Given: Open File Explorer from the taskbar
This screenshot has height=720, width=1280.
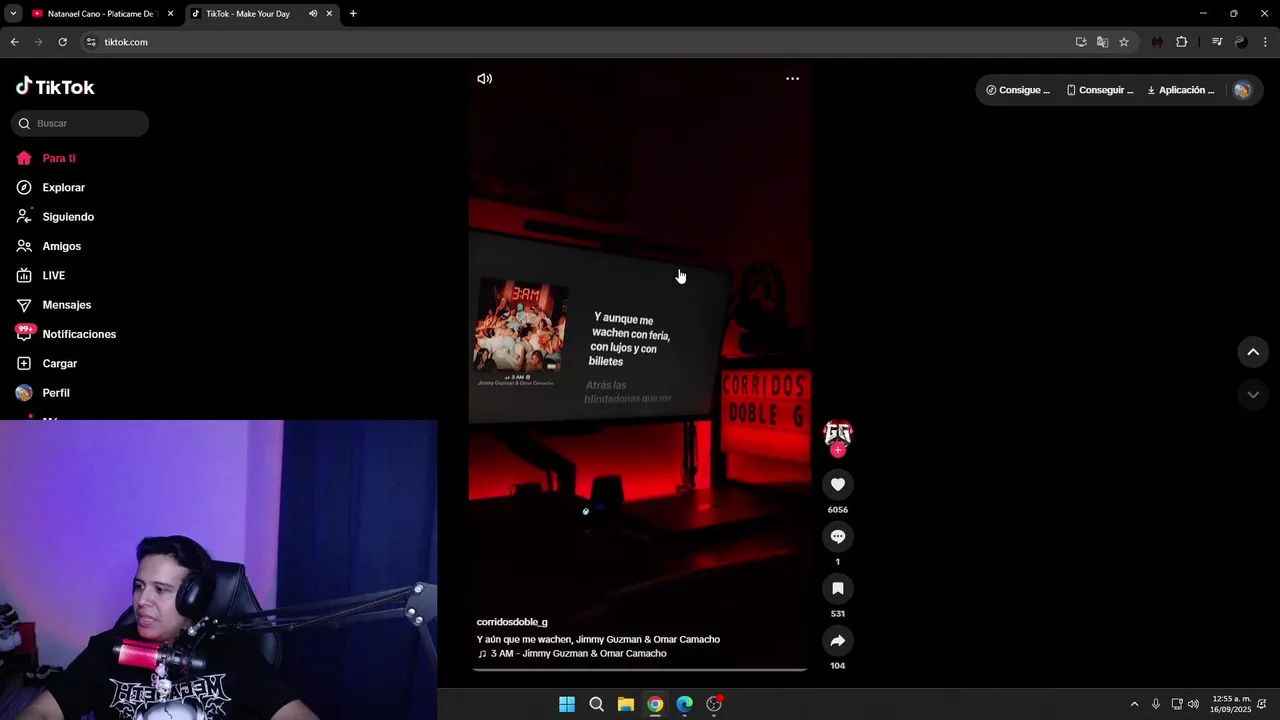Looking at the screenshot, I should coord(625,704).
